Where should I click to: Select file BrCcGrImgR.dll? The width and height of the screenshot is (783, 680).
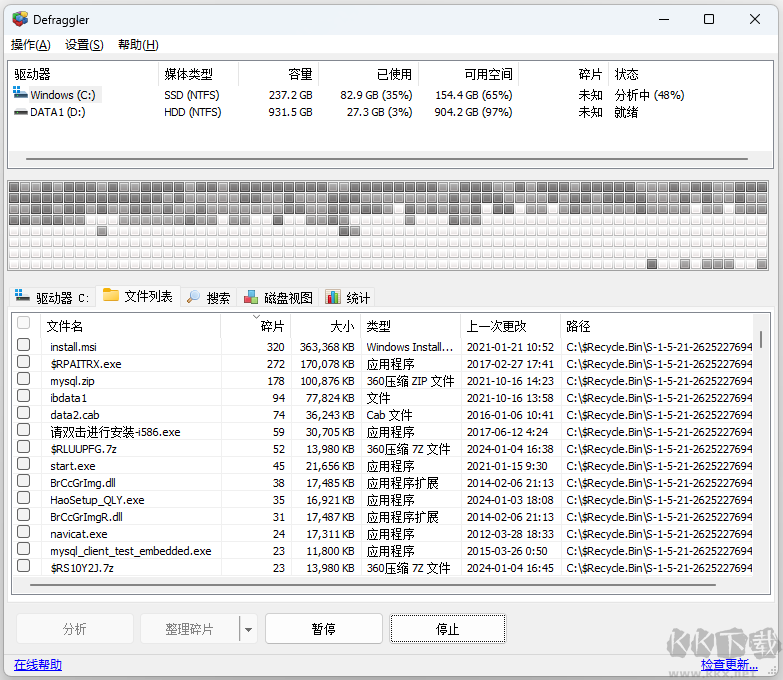[86, 517]
